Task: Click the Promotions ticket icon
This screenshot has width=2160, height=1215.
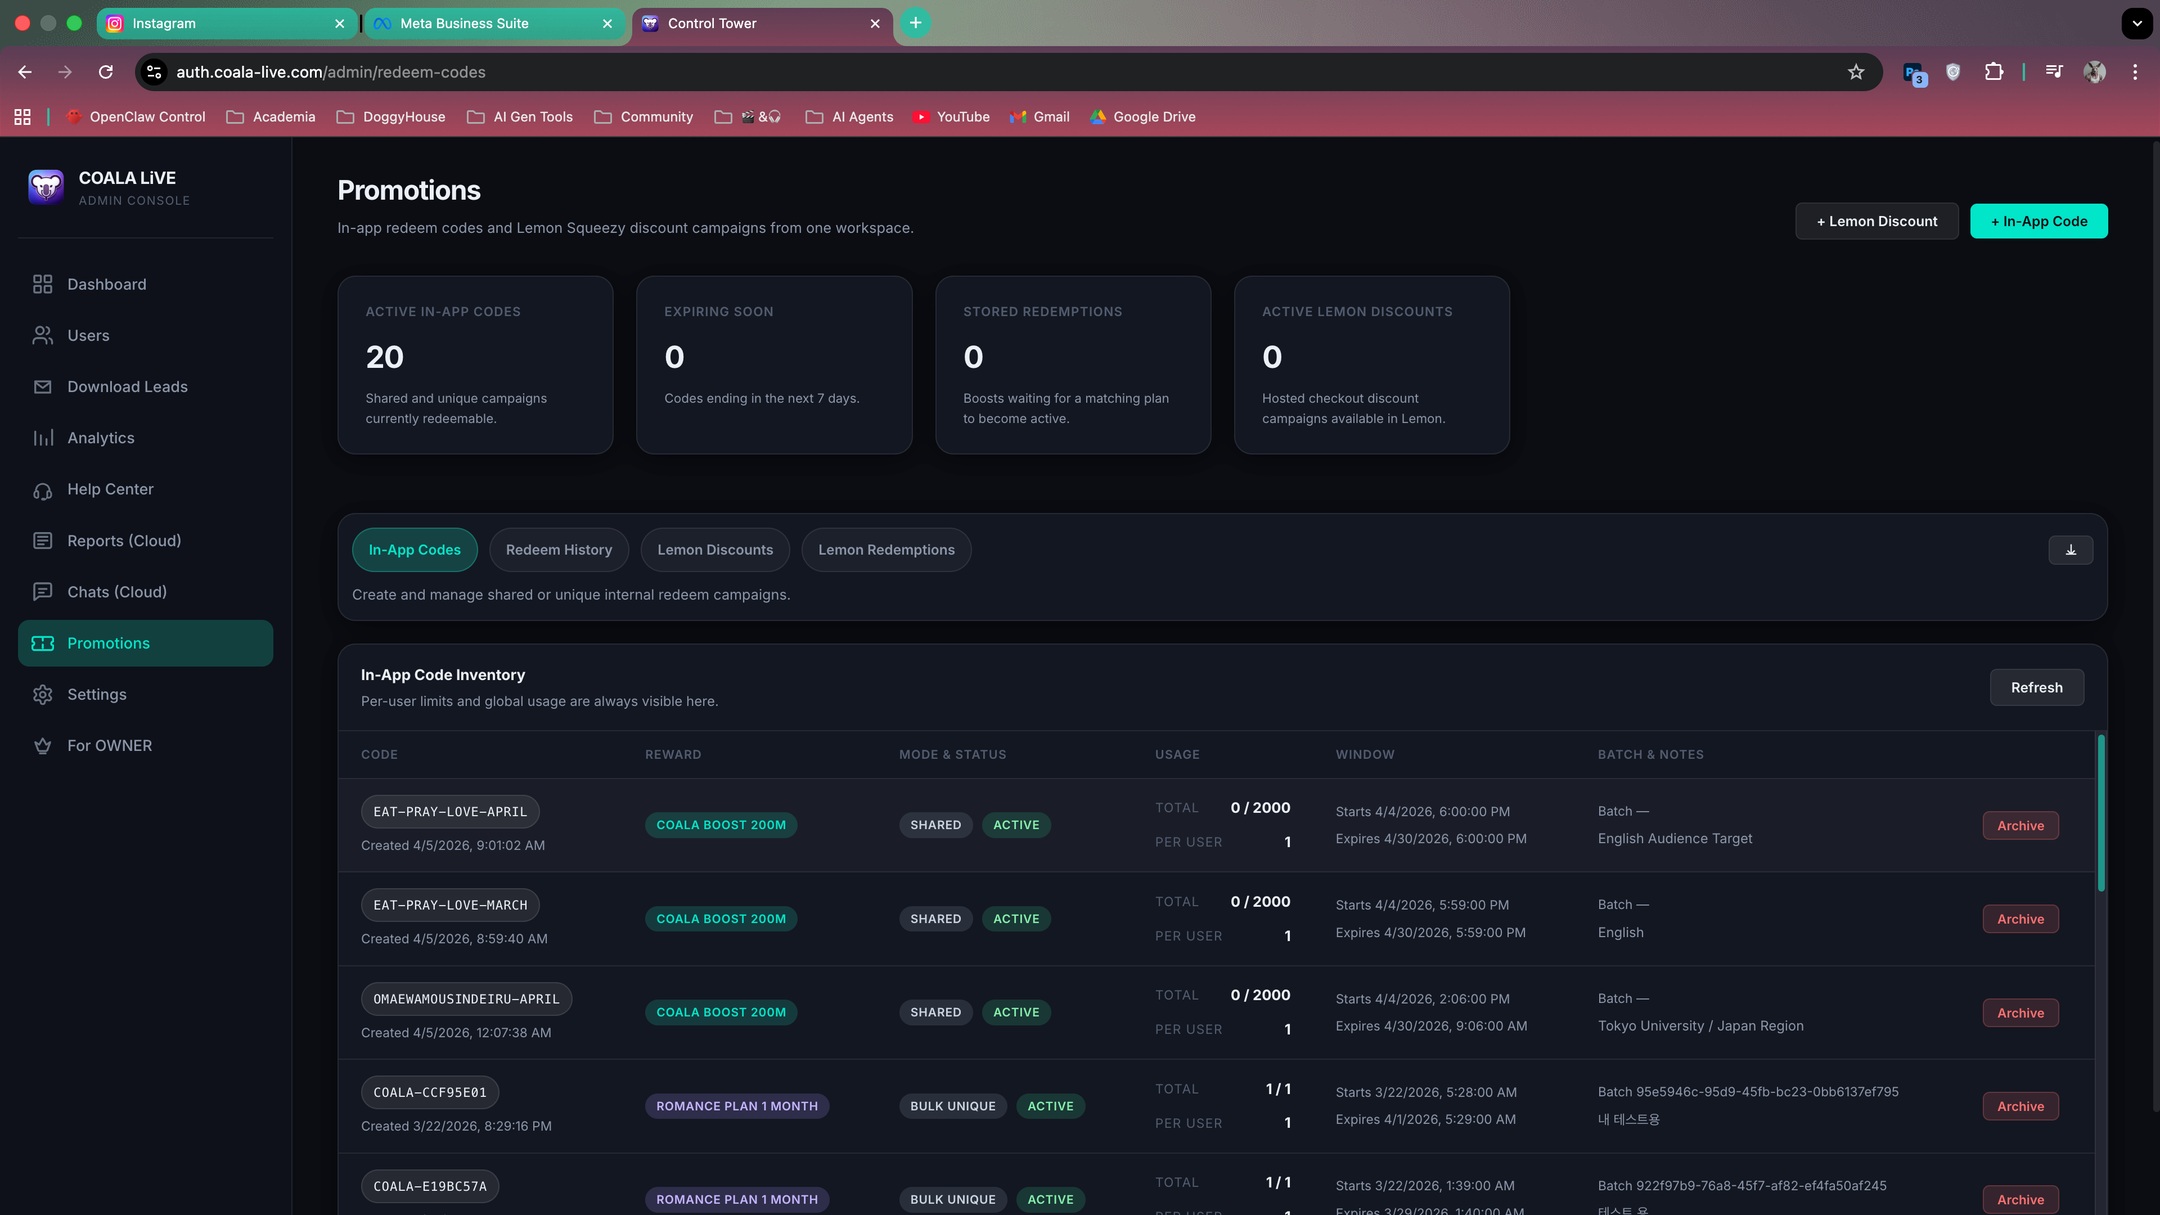Action: point(42,643)
